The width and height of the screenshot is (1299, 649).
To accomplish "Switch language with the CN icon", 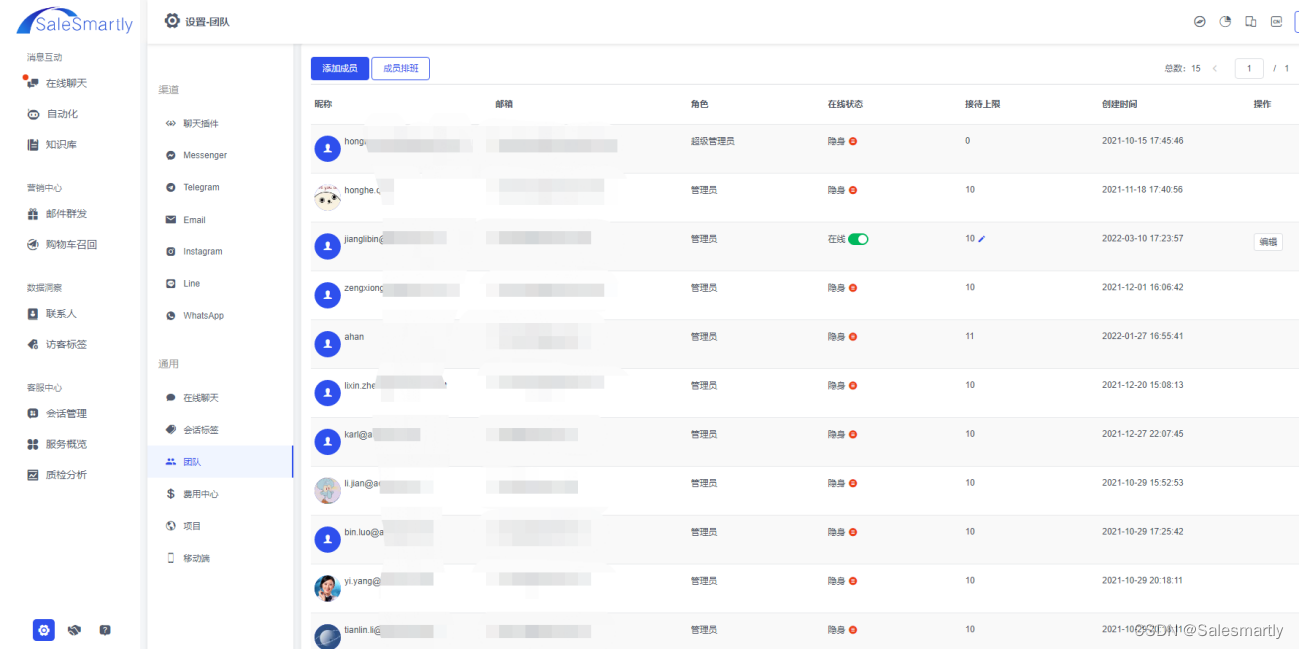I will 1276,21.
